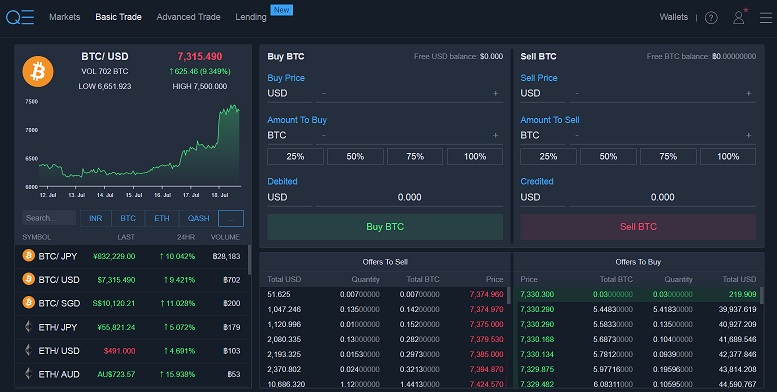Increase Amount To Sell with plus
This screenshot has width=777, height=392.
coord(748,135)
